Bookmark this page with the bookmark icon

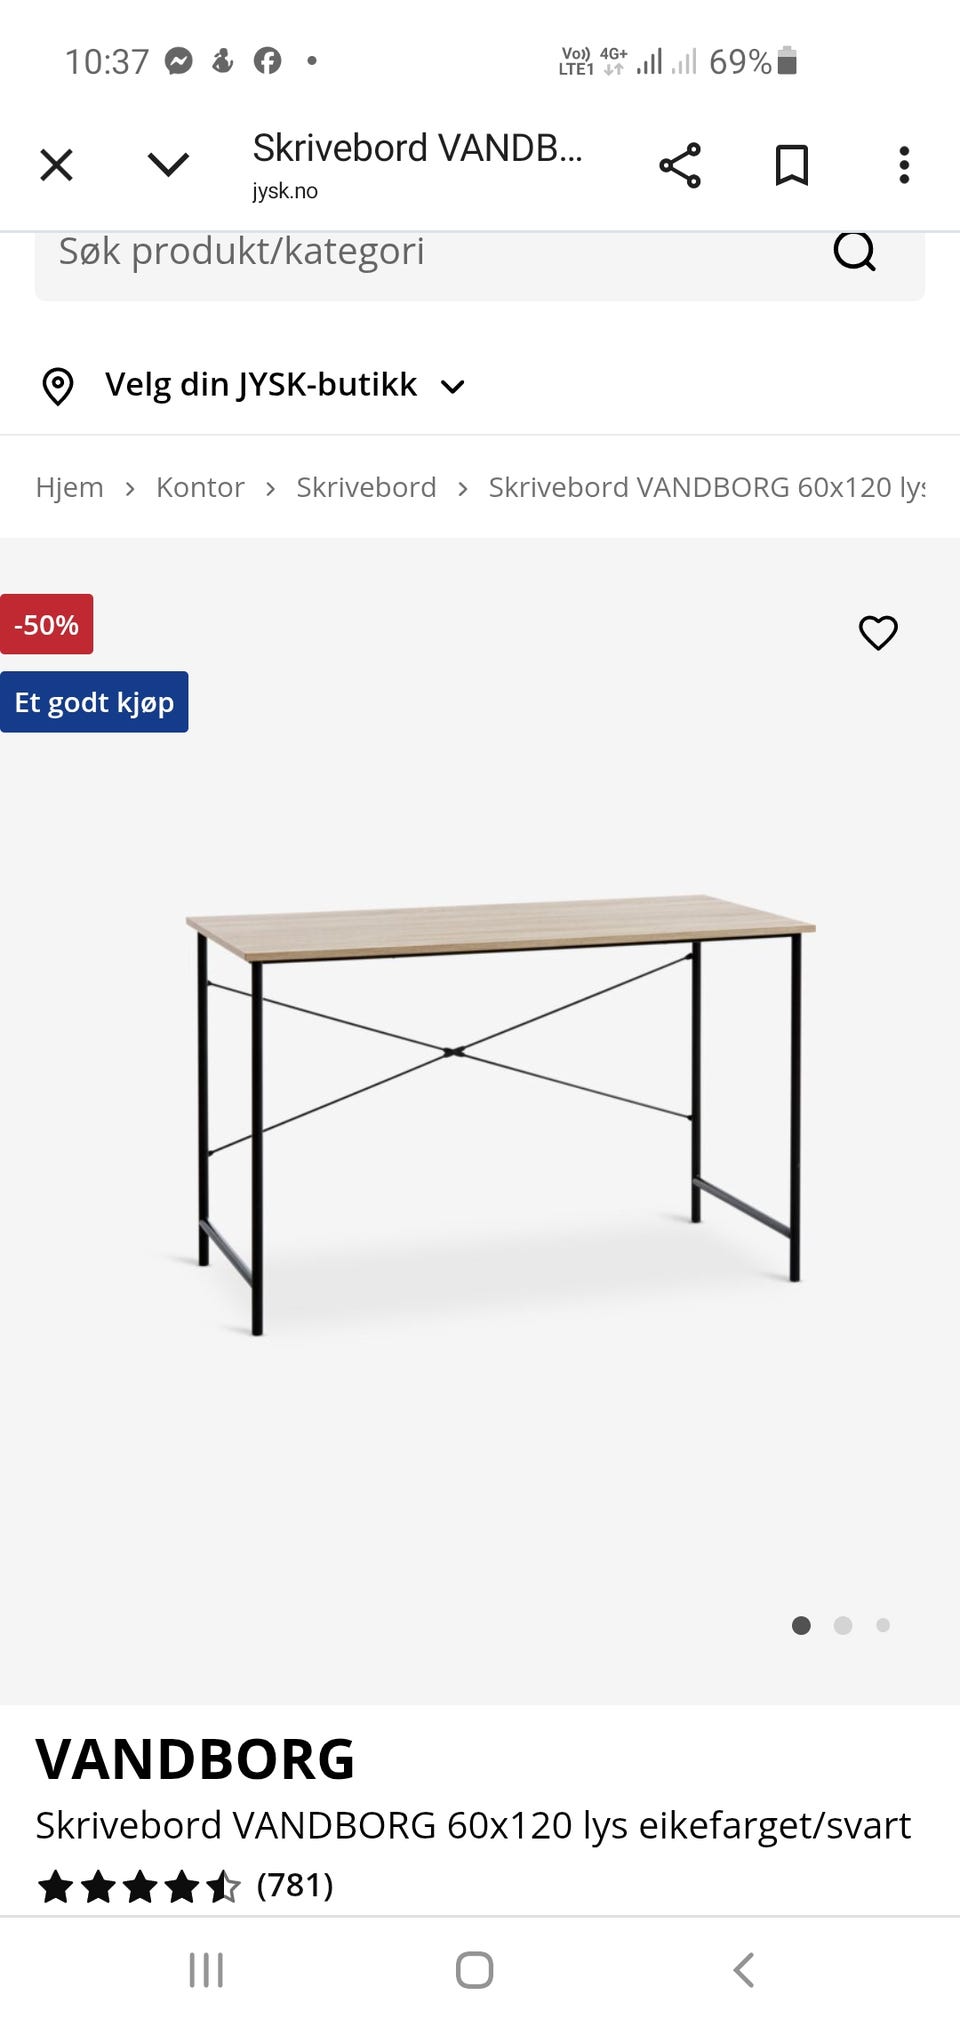tap(792, 165)
